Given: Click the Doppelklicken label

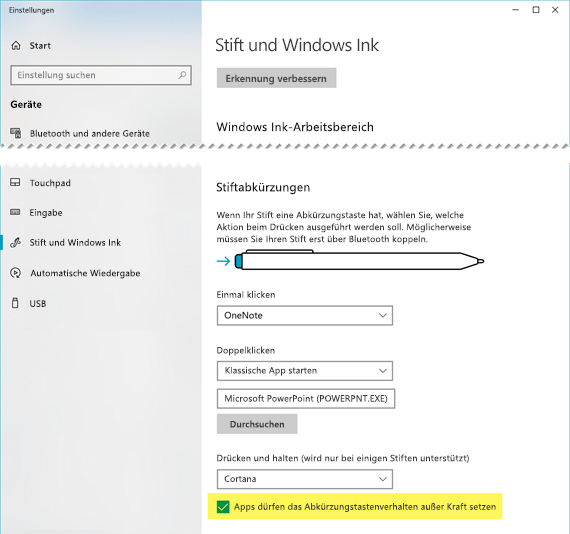Looking at the screenshot, I should [246, 350].
